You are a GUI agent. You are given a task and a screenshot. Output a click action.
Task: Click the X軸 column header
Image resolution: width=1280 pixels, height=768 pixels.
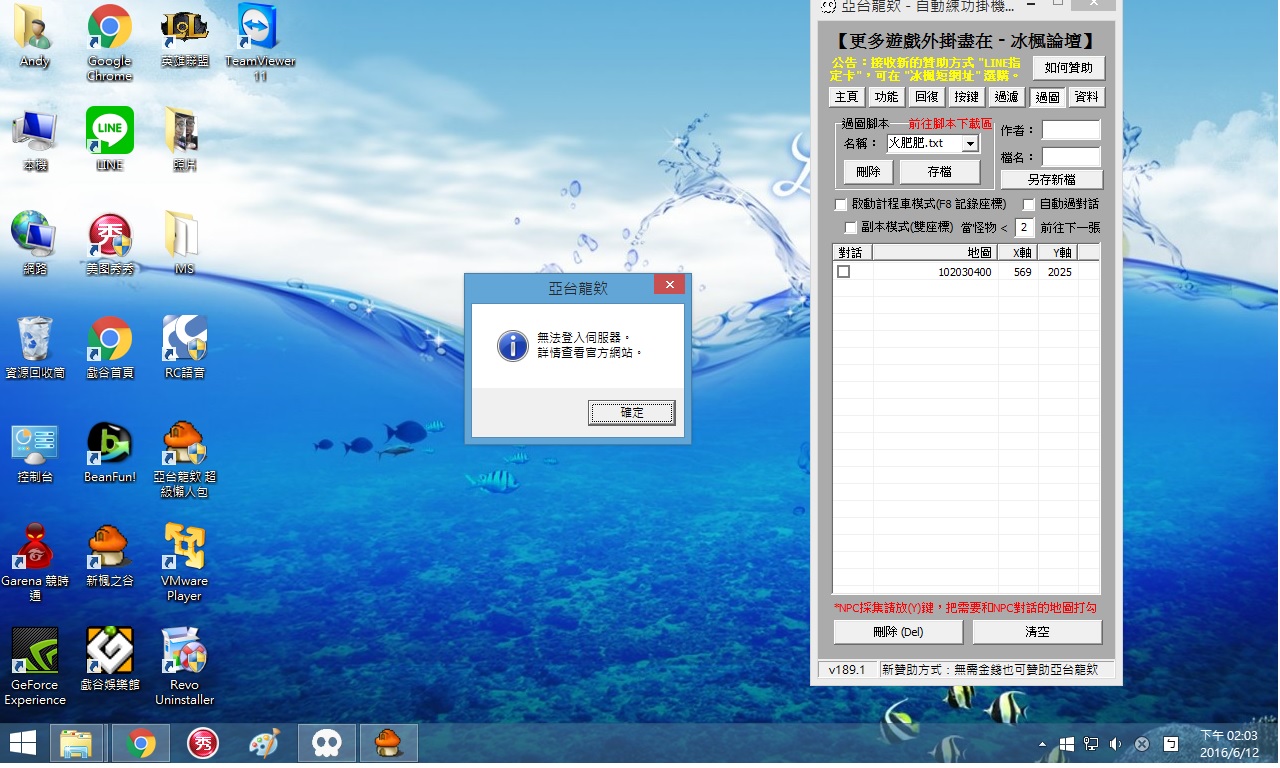click(1017, 253)
